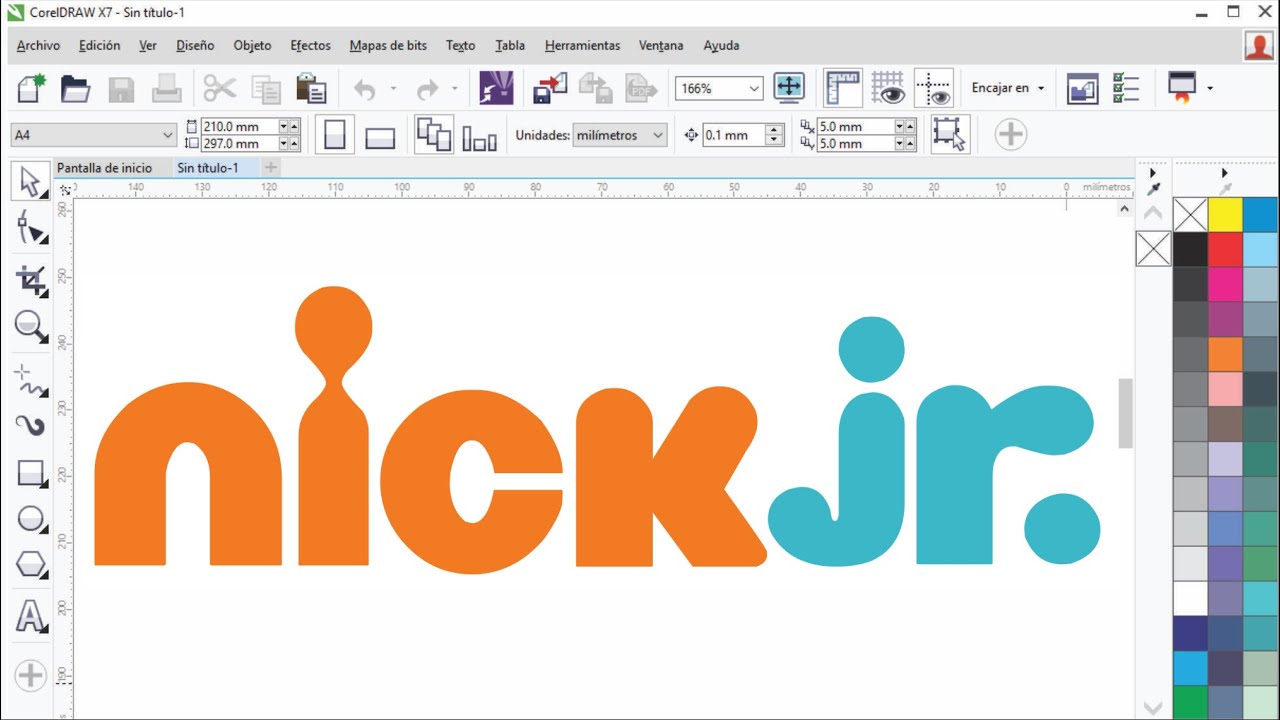Select the Rectangle tool
This screenshot has width=1280, height=720.
(x=31, y=473)
